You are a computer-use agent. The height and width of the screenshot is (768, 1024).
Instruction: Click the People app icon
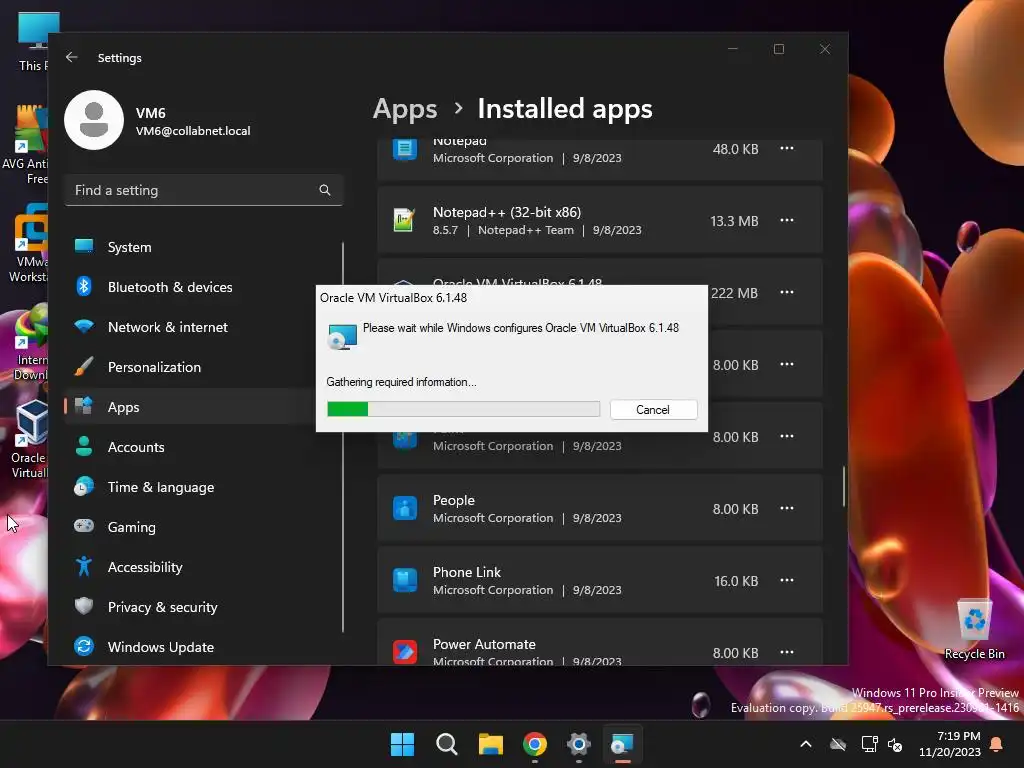404,508
